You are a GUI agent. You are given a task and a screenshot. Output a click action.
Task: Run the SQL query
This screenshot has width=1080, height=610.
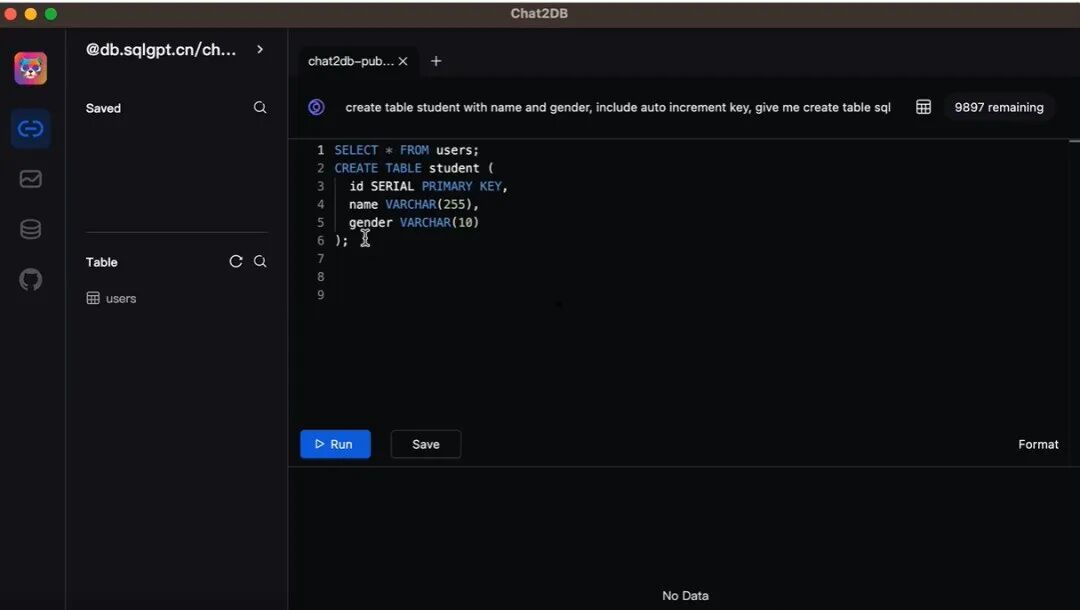pyautogui.click(x=335, y=444)
